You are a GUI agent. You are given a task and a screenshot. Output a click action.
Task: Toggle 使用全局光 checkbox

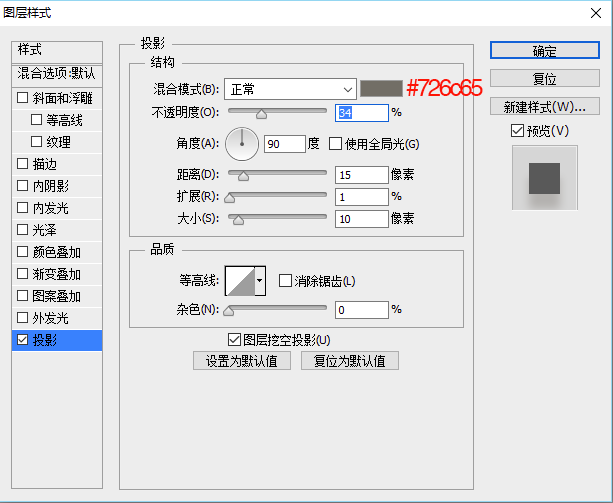[x=335, y=144]
